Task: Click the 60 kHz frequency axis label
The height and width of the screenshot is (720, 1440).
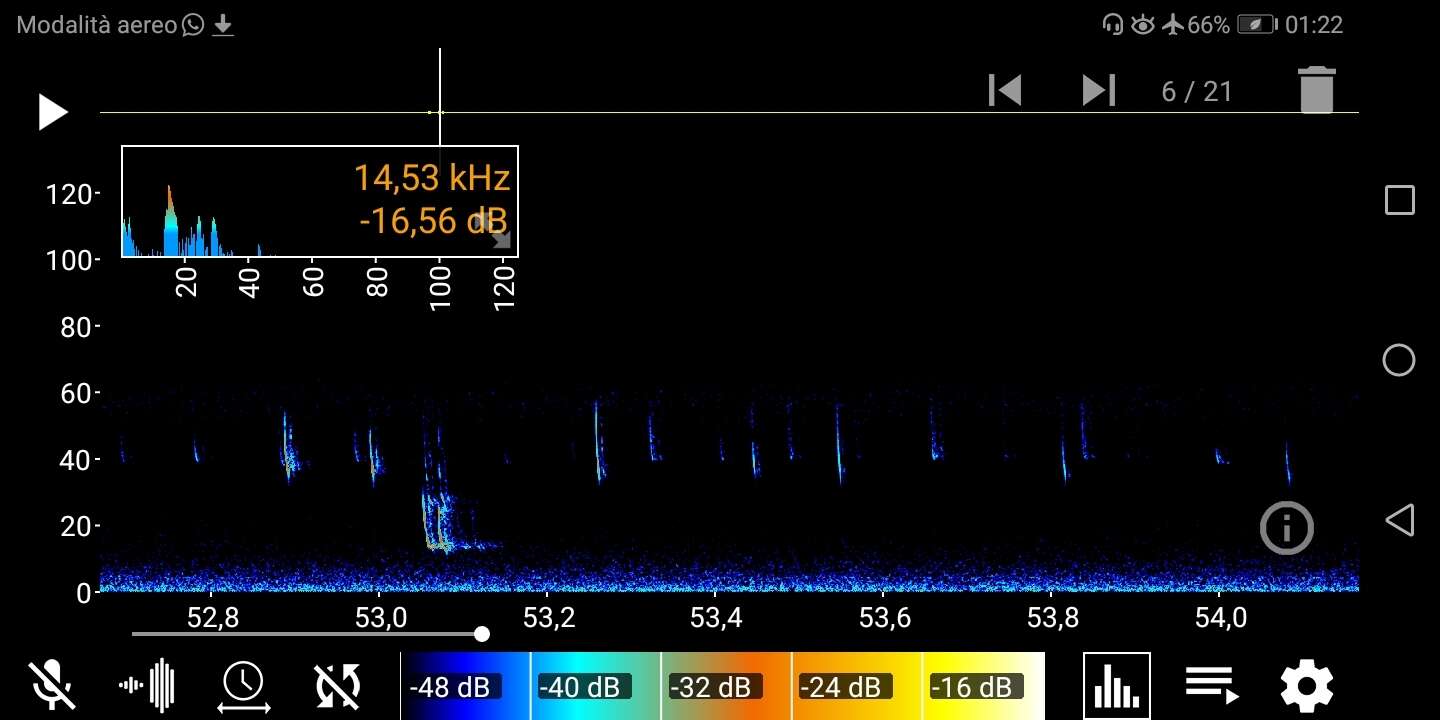Action: coord(77,394)
